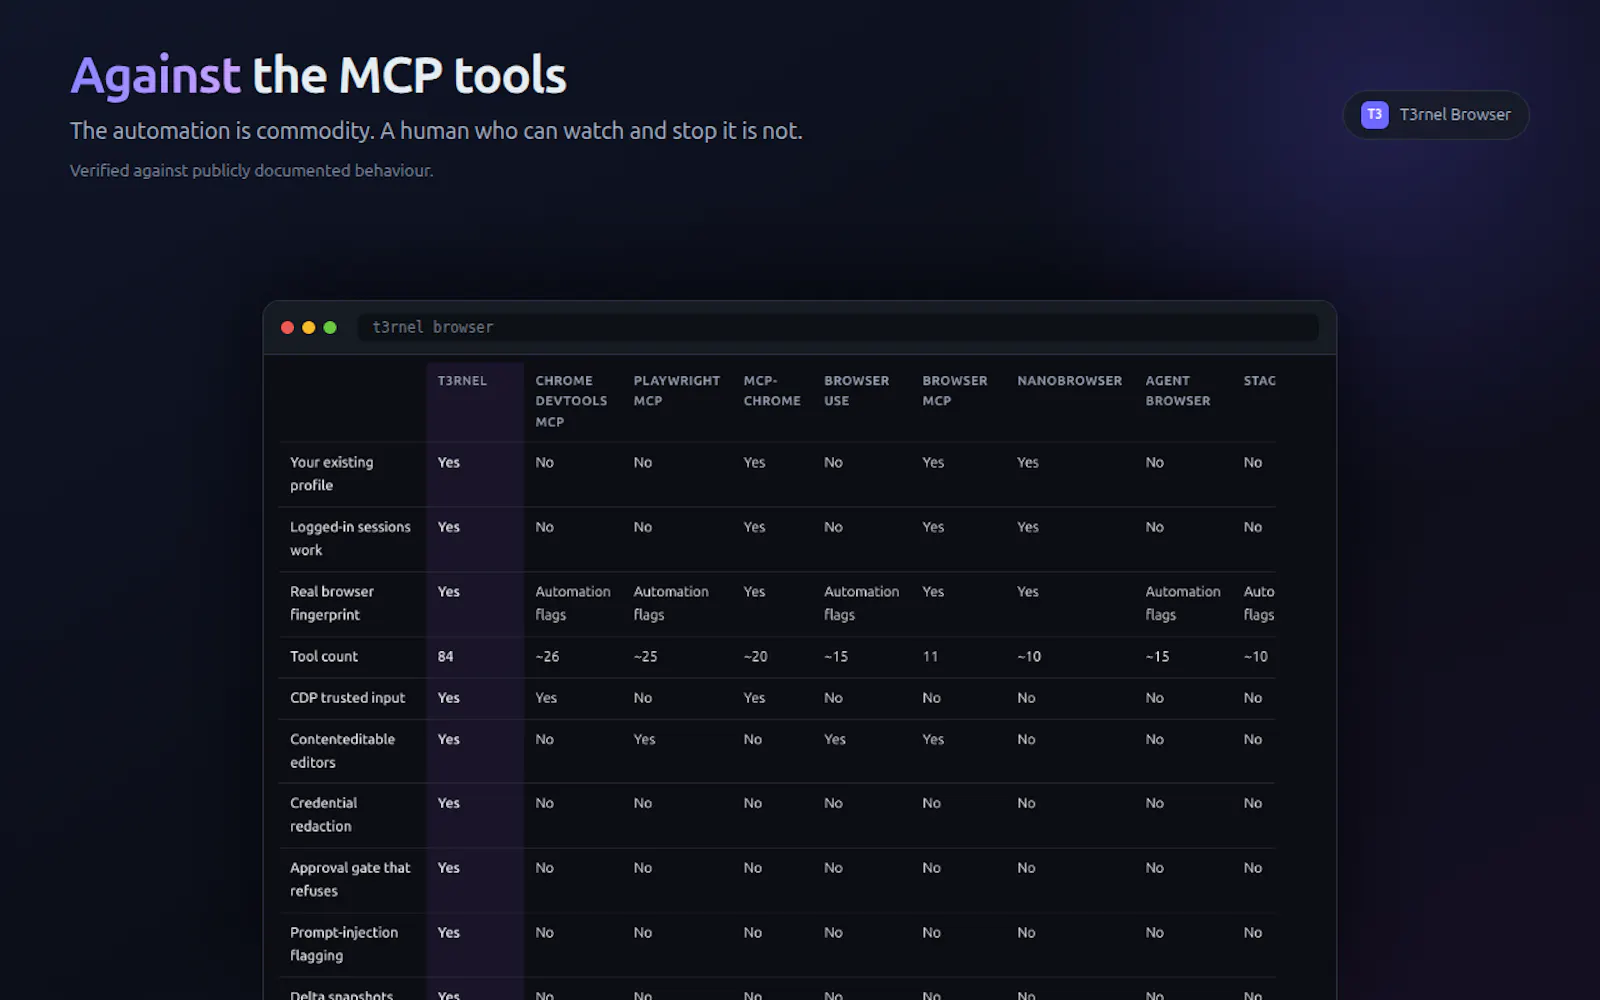Viewport: 1600px width, 1000px height.
Task: Click Playwright MCP's "Yes" for Contenteditable editors
Action: tap(644, 740)
